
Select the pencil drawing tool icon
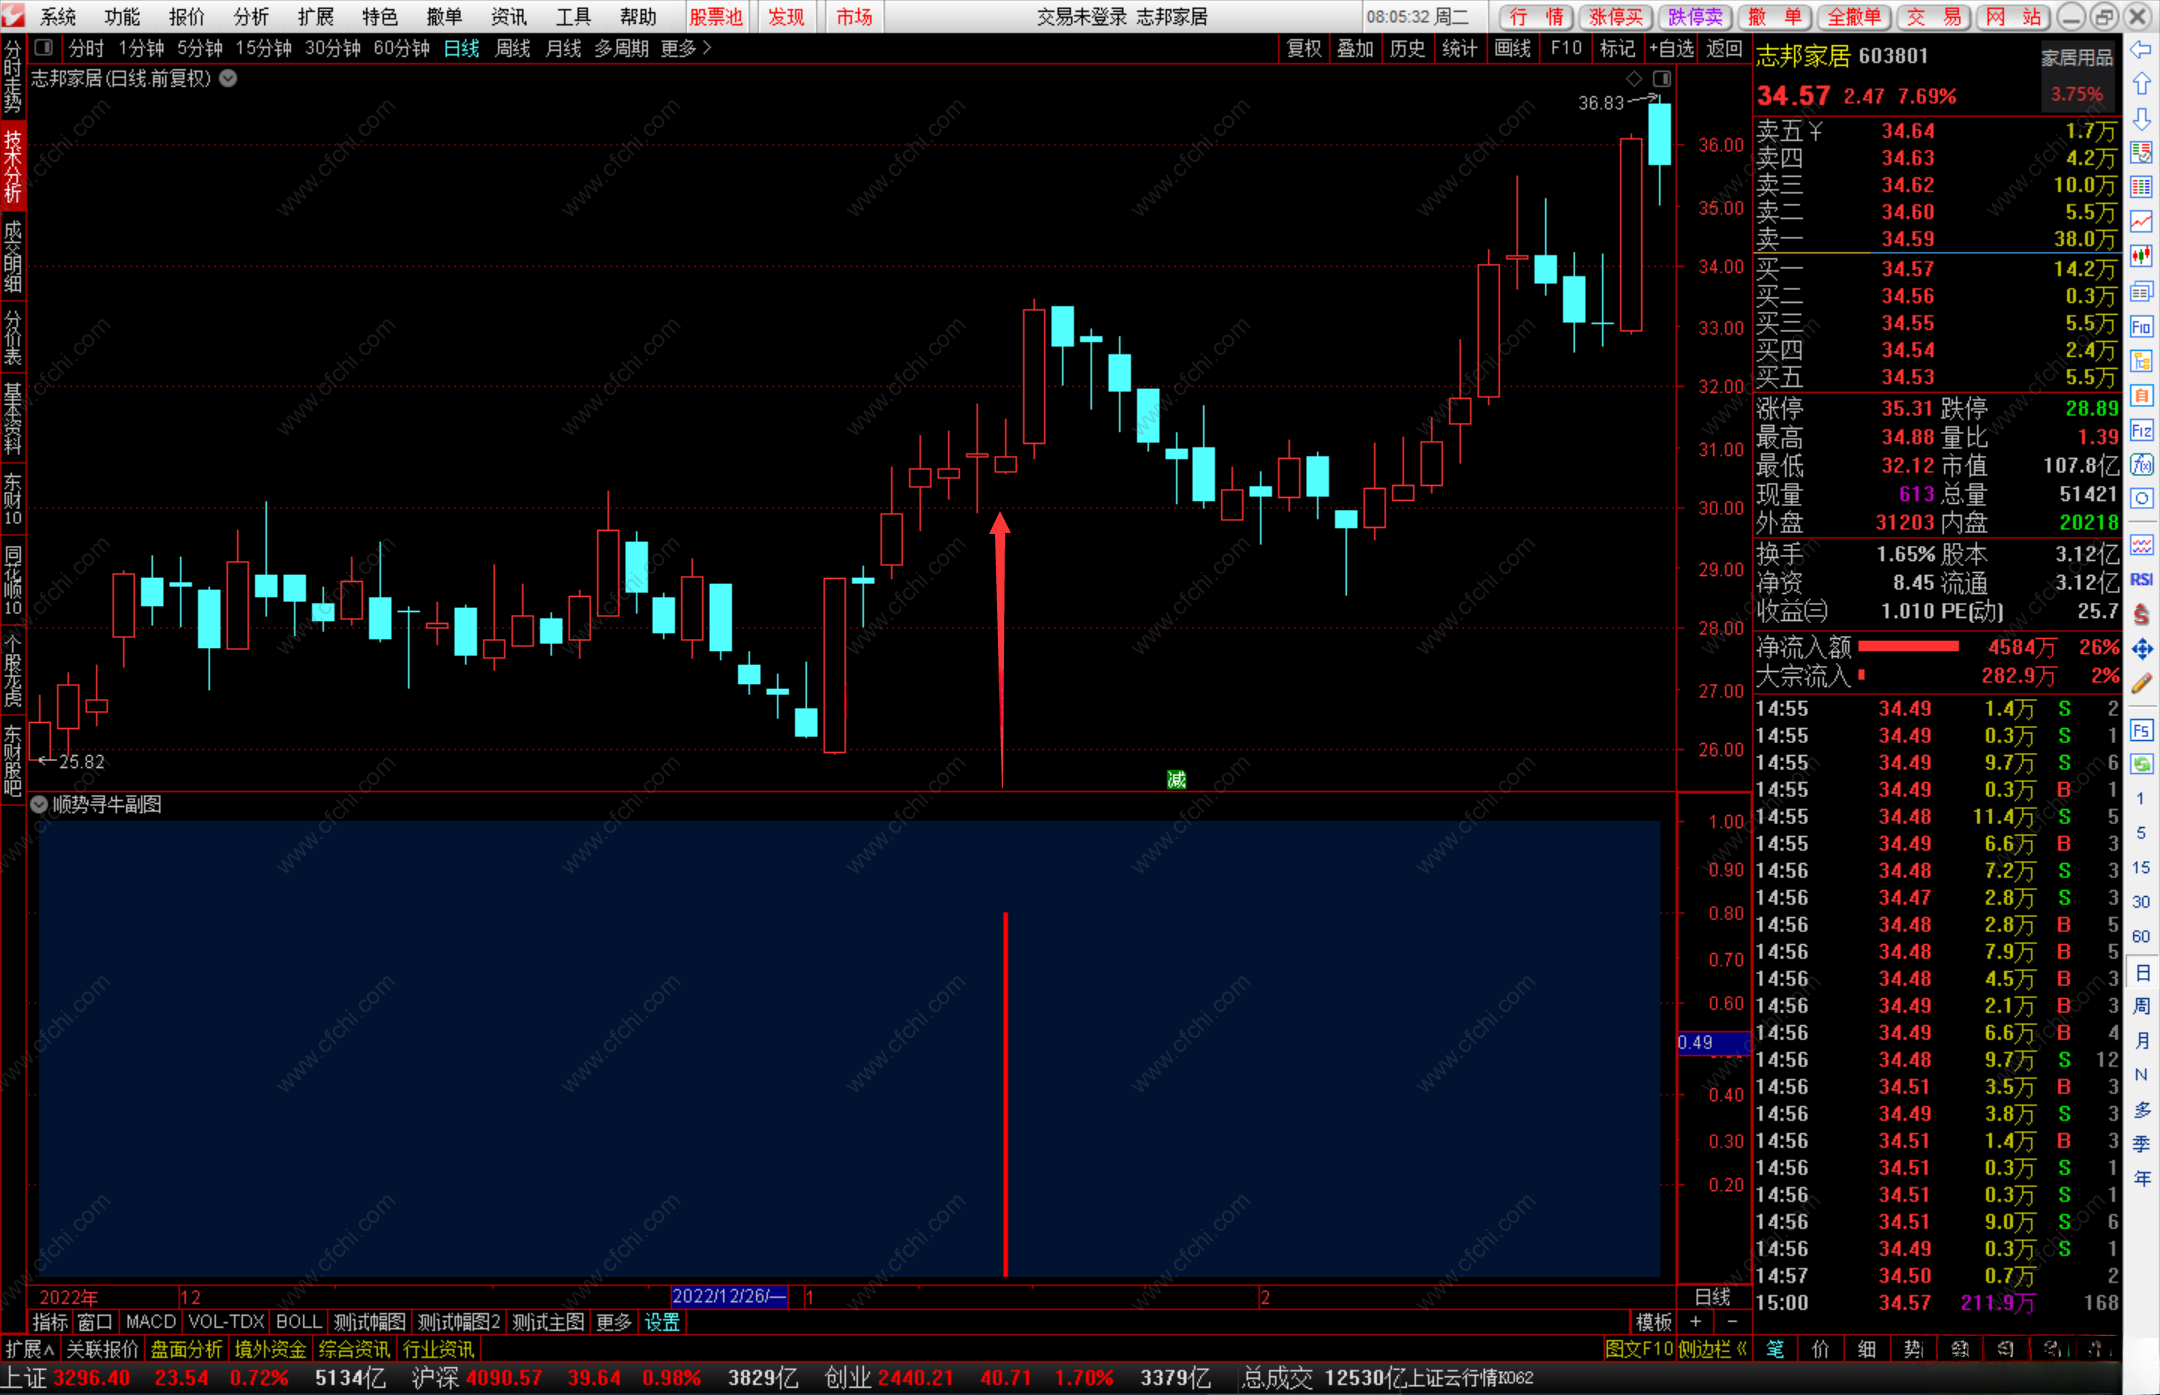coord(2141,684)
